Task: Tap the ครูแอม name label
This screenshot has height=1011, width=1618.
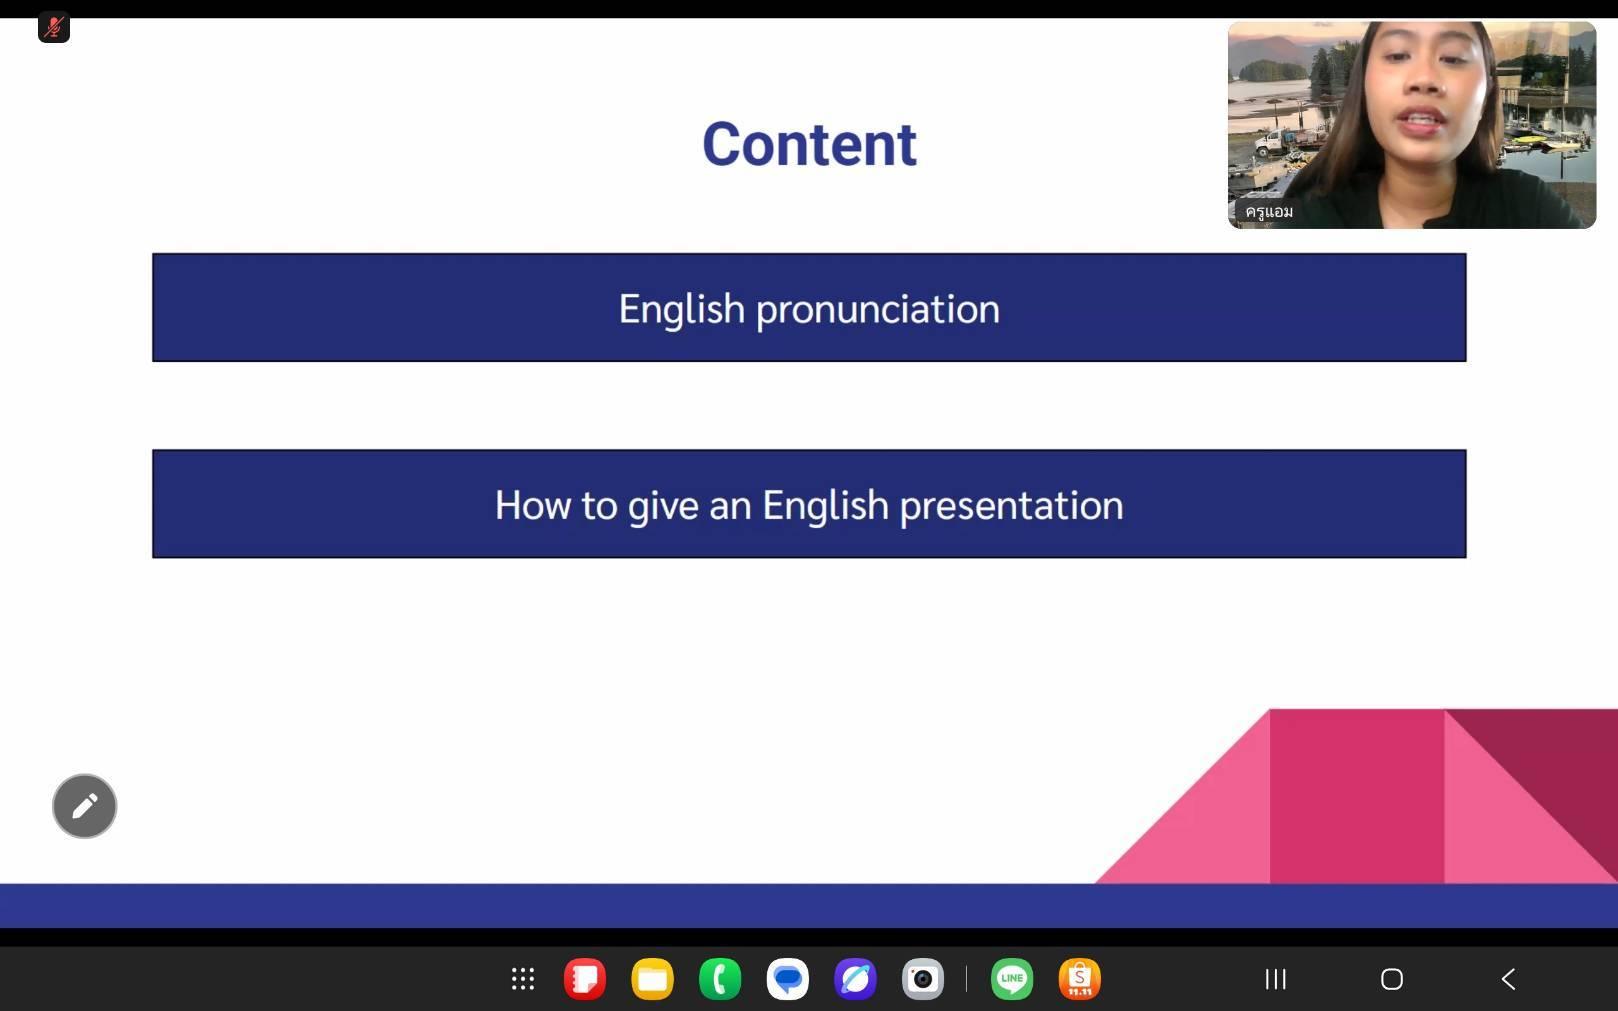Action: (x=1269, y=212)
